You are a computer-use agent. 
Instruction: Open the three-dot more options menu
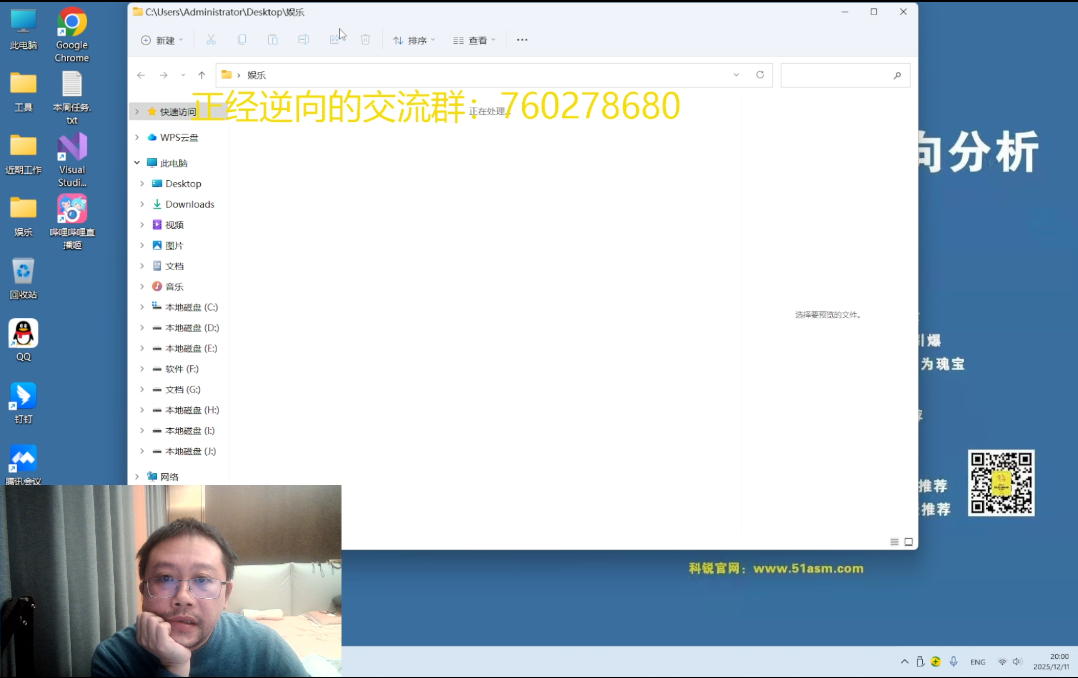click(522, 40)
